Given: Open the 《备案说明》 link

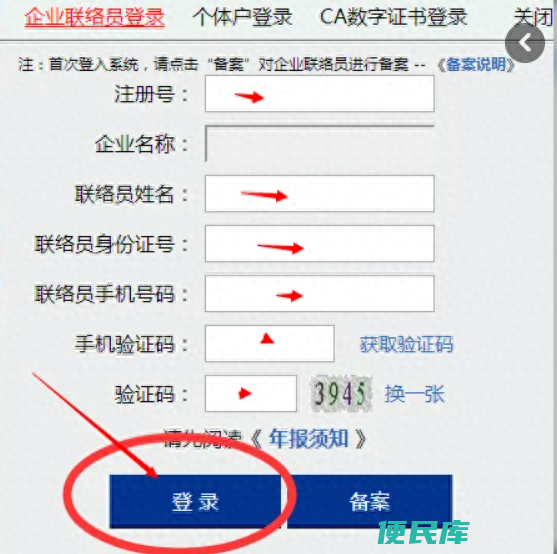Looking at the screenshot, I should click(476, 65).
